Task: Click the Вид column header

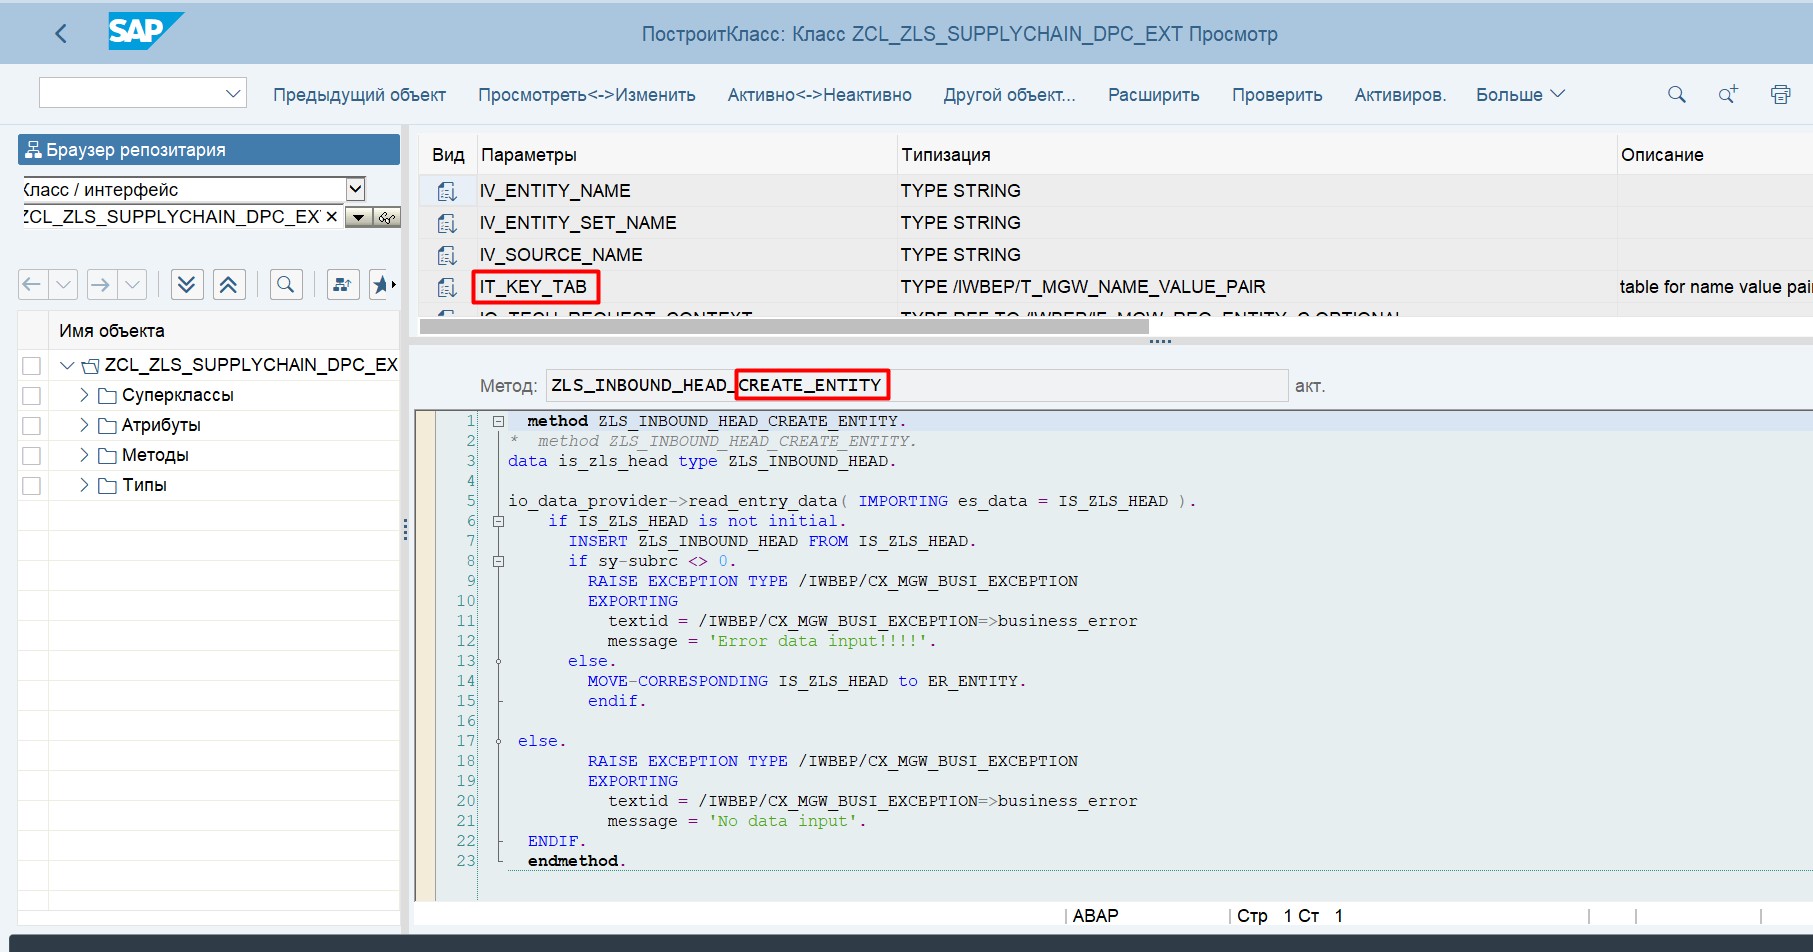Action: point(448,155)
